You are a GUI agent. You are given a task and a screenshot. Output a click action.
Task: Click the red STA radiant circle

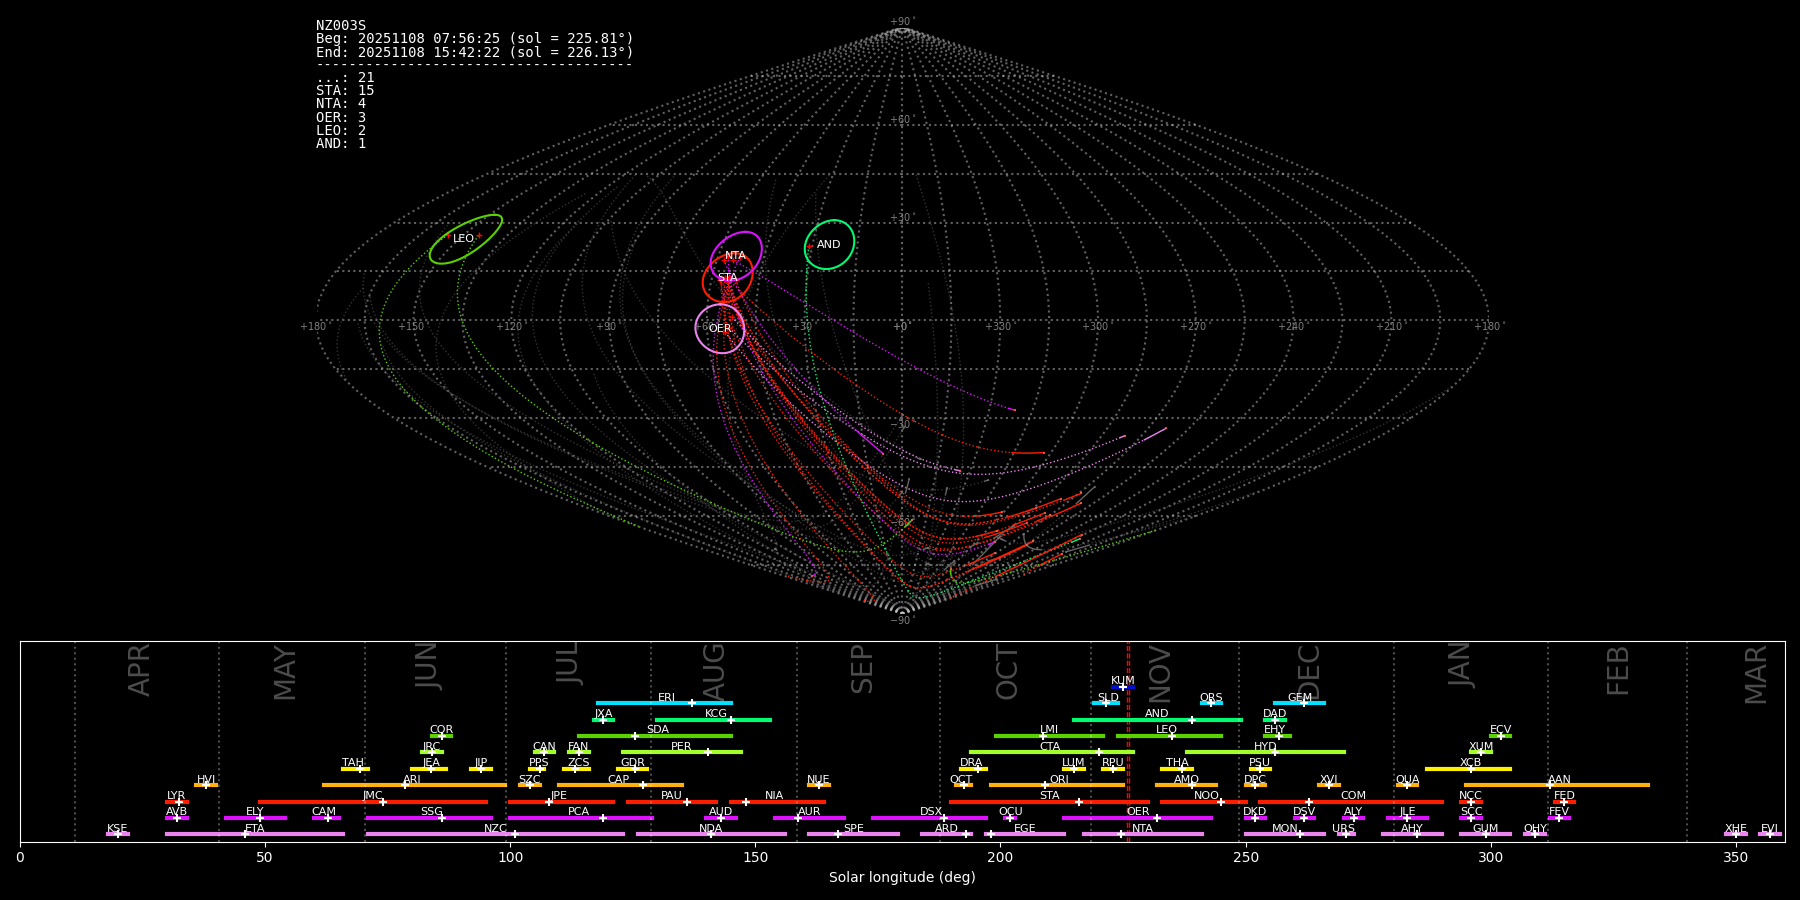point(727,279)
